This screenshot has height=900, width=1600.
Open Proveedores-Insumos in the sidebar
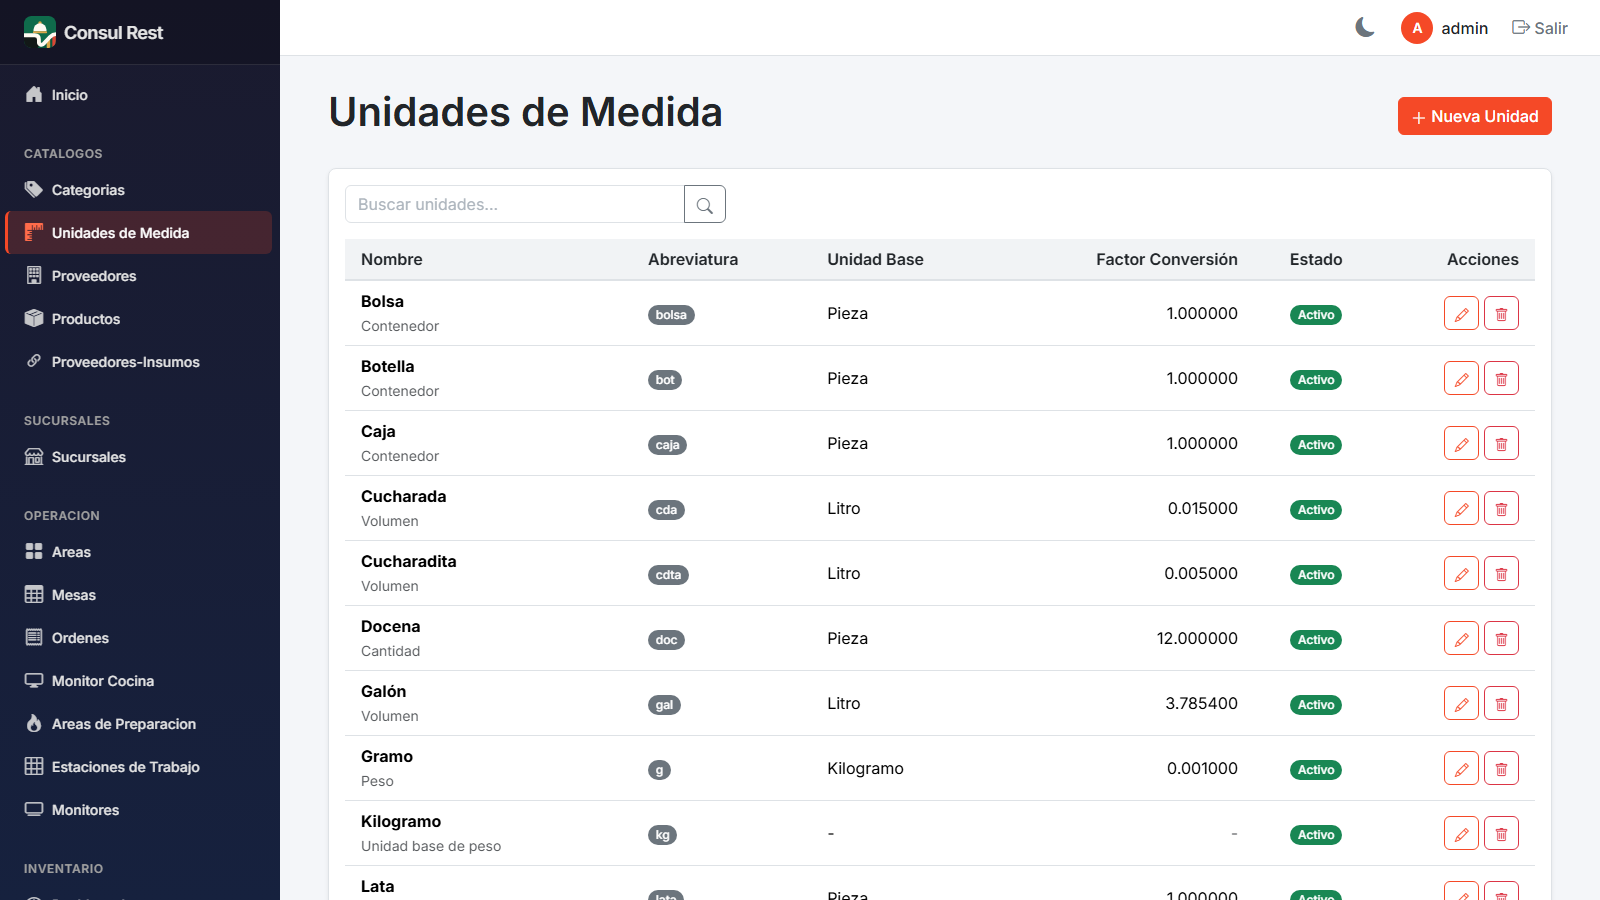pos(139,362)
